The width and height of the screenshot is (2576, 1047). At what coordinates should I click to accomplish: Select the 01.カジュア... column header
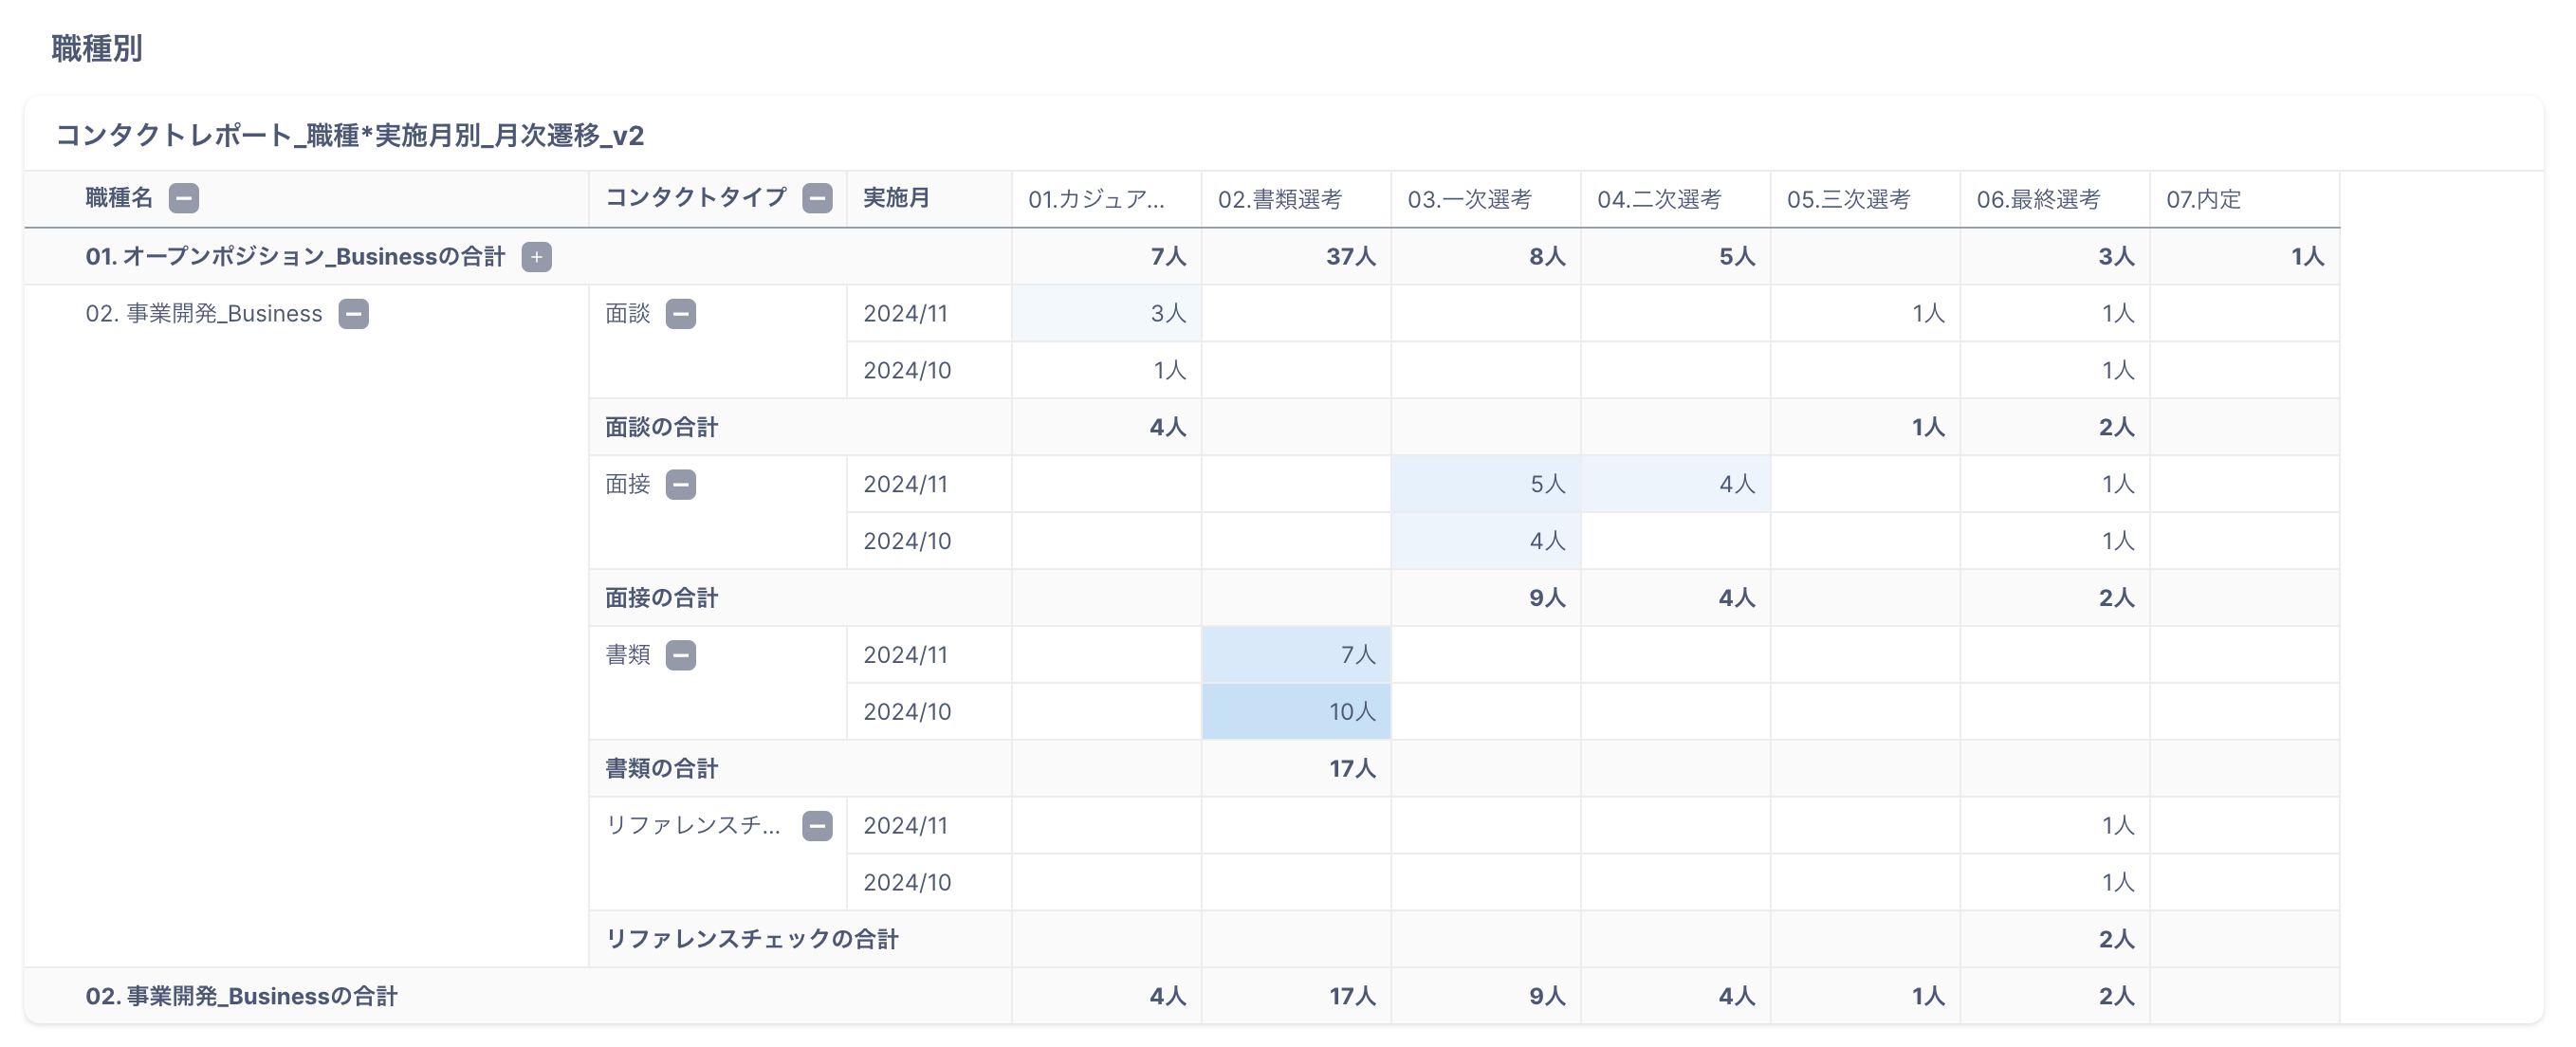pyautogui.click(x=1096, y=199)
